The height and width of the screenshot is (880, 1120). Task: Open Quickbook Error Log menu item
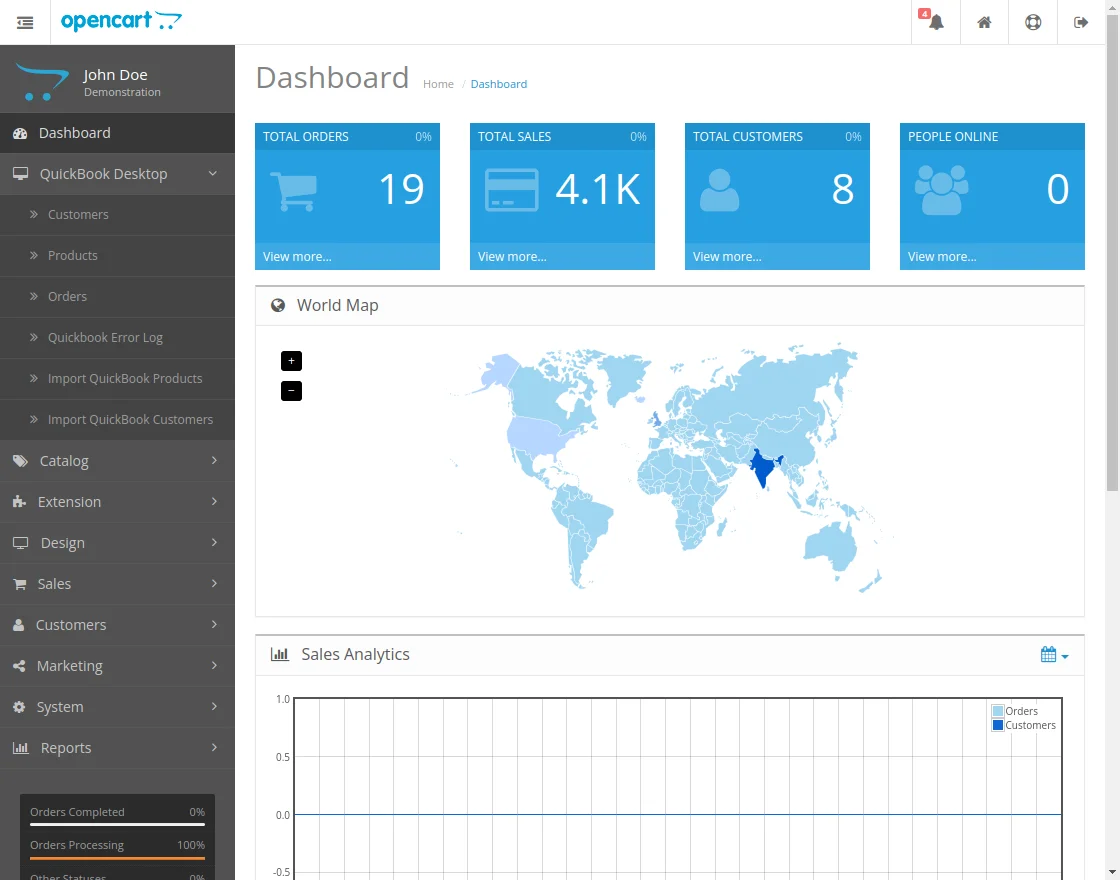click(105, 338)
